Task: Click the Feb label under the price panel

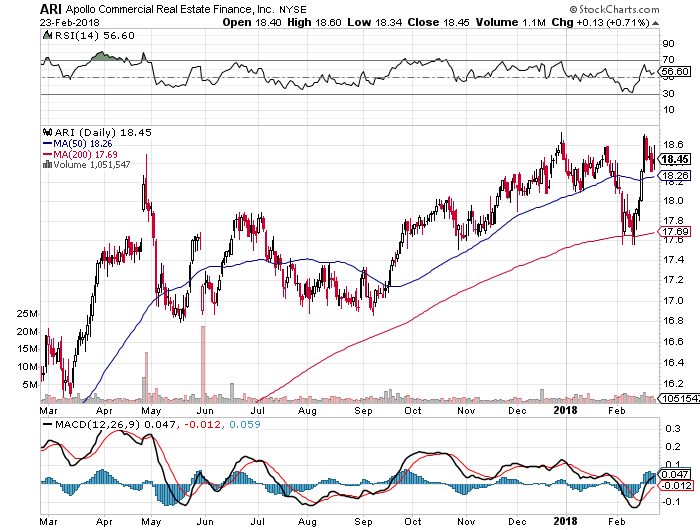Action: click(617, 411)
